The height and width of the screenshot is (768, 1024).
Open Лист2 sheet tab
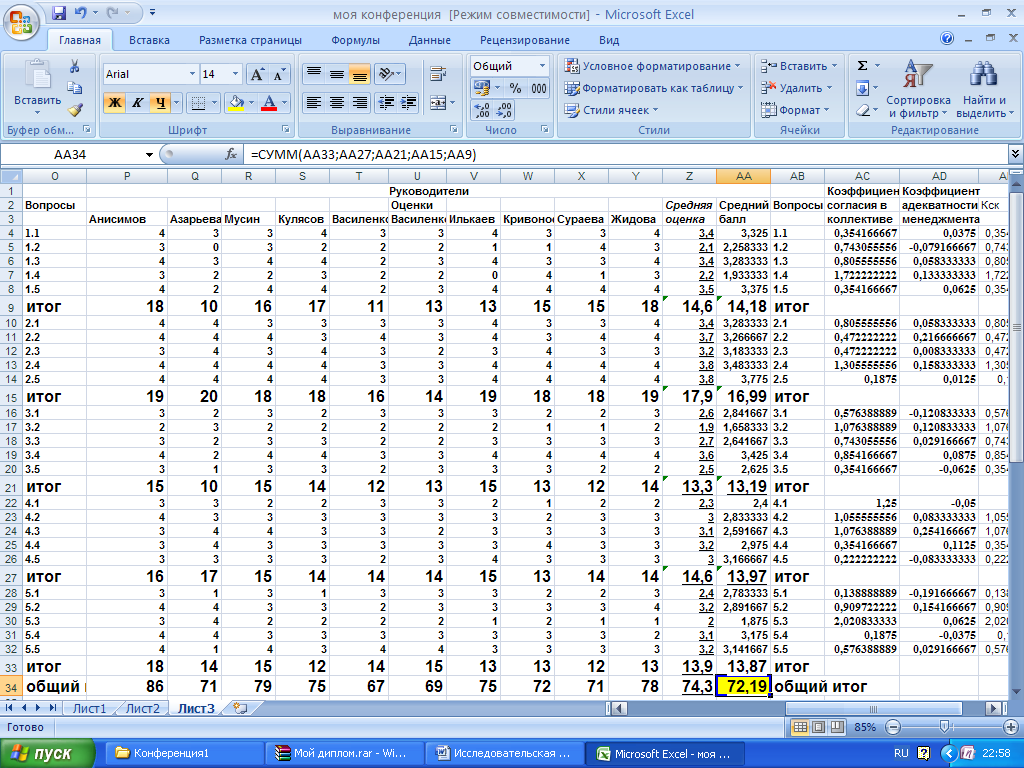coord(142,709)
